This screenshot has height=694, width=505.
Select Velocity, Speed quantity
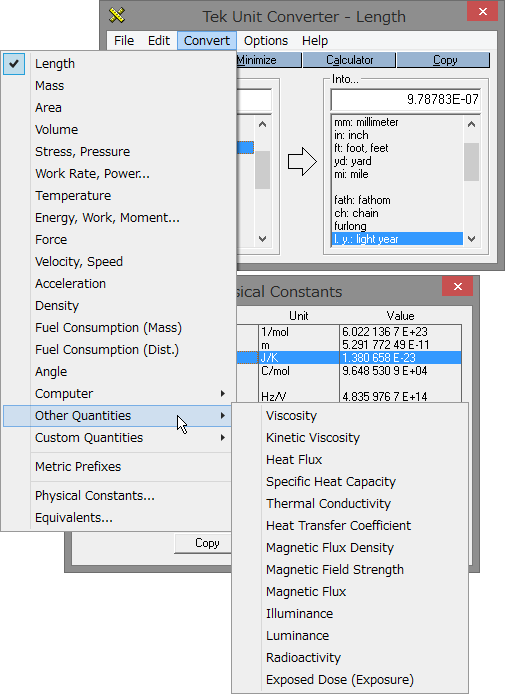(x=118, y=262)
